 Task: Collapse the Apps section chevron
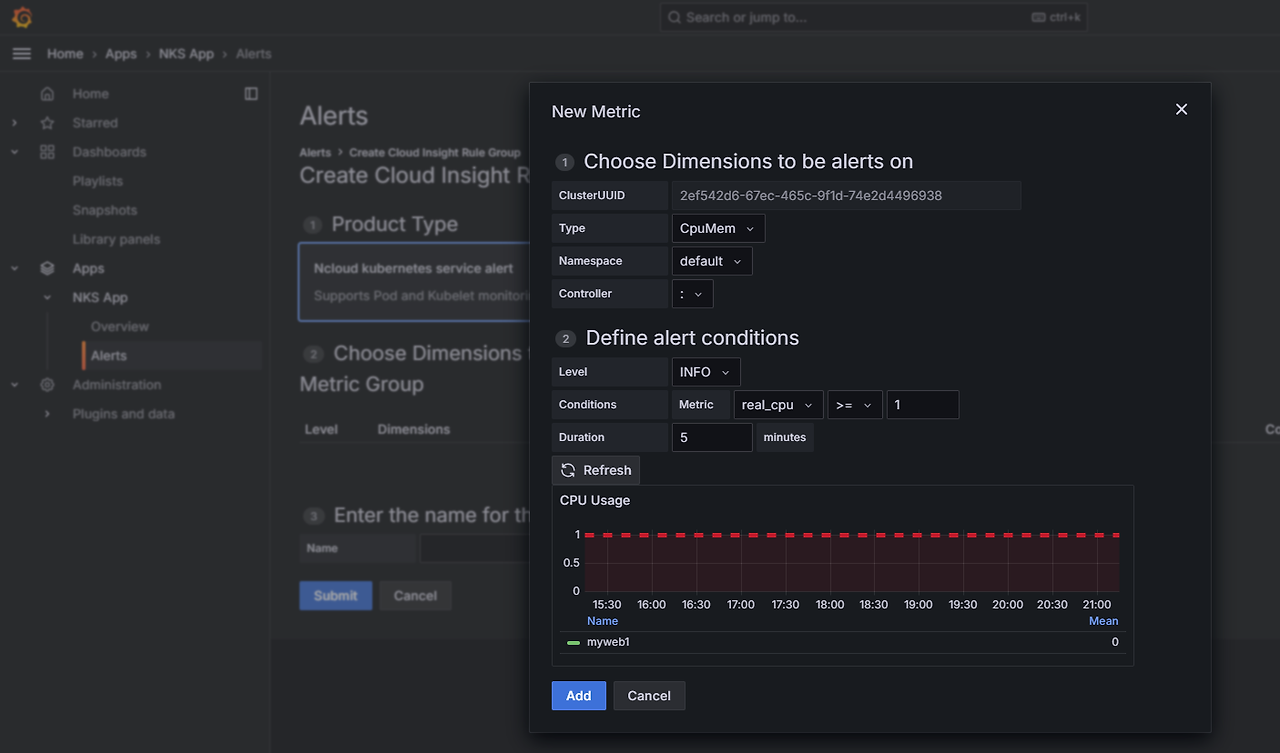point(14,268)
